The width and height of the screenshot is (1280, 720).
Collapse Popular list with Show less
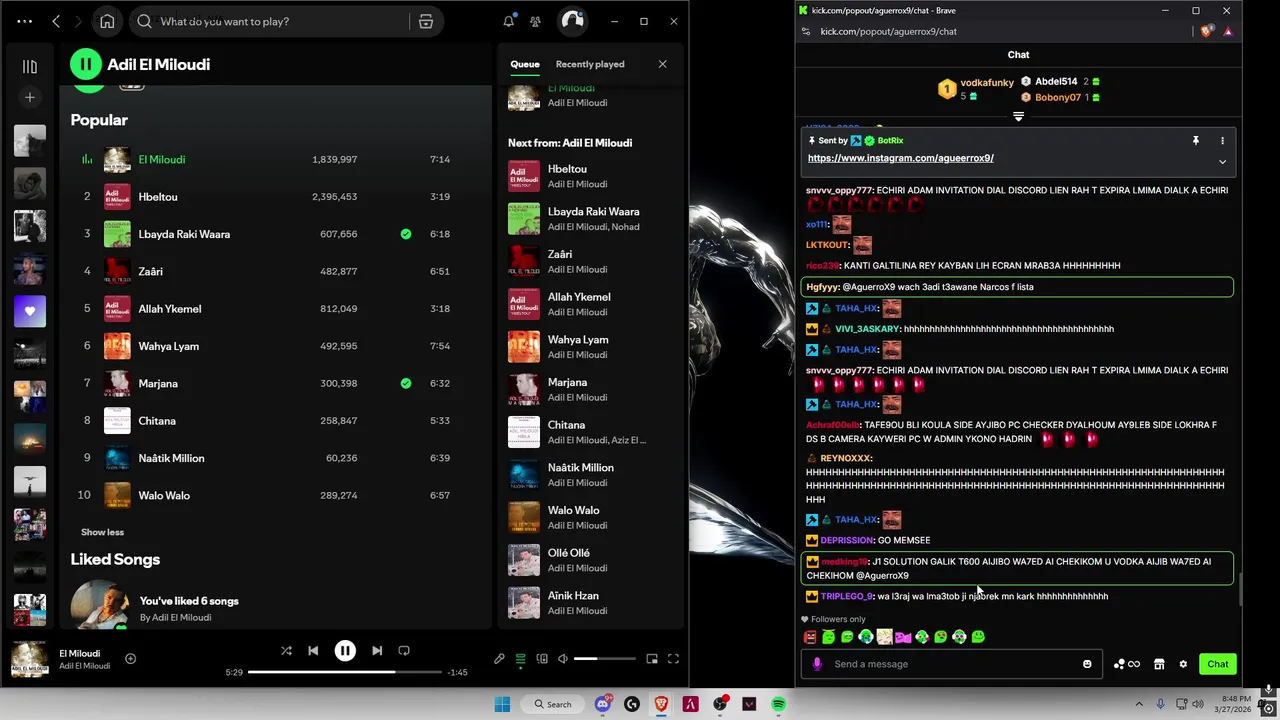[x=102, y=532]
